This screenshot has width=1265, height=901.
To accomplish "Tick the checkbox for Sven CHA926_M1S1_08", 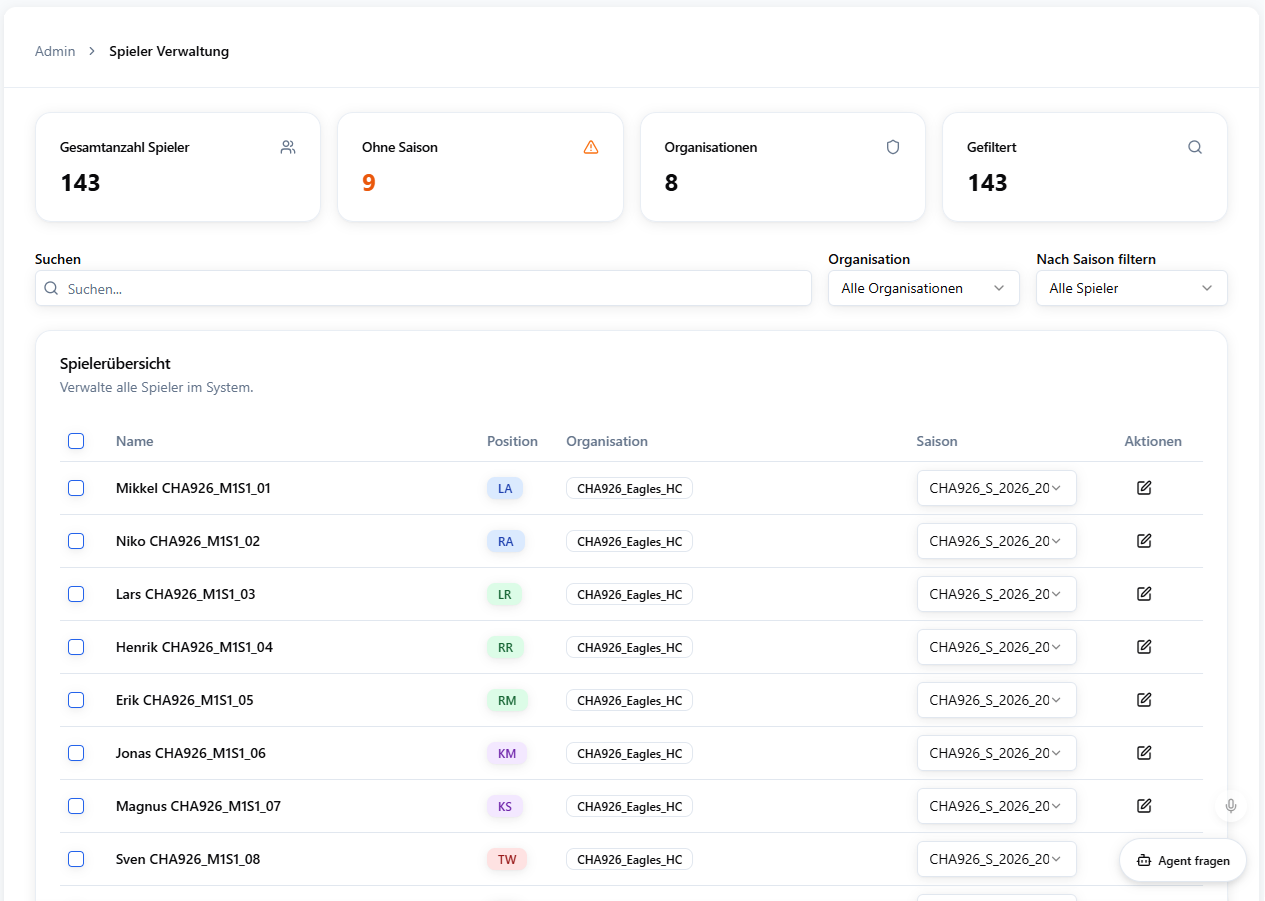I will click(76, 859).
